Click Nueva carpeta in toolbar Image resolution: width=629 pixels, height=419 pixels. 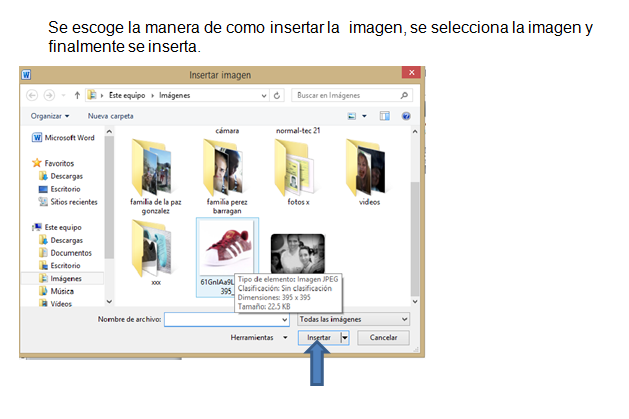(110, 116)
